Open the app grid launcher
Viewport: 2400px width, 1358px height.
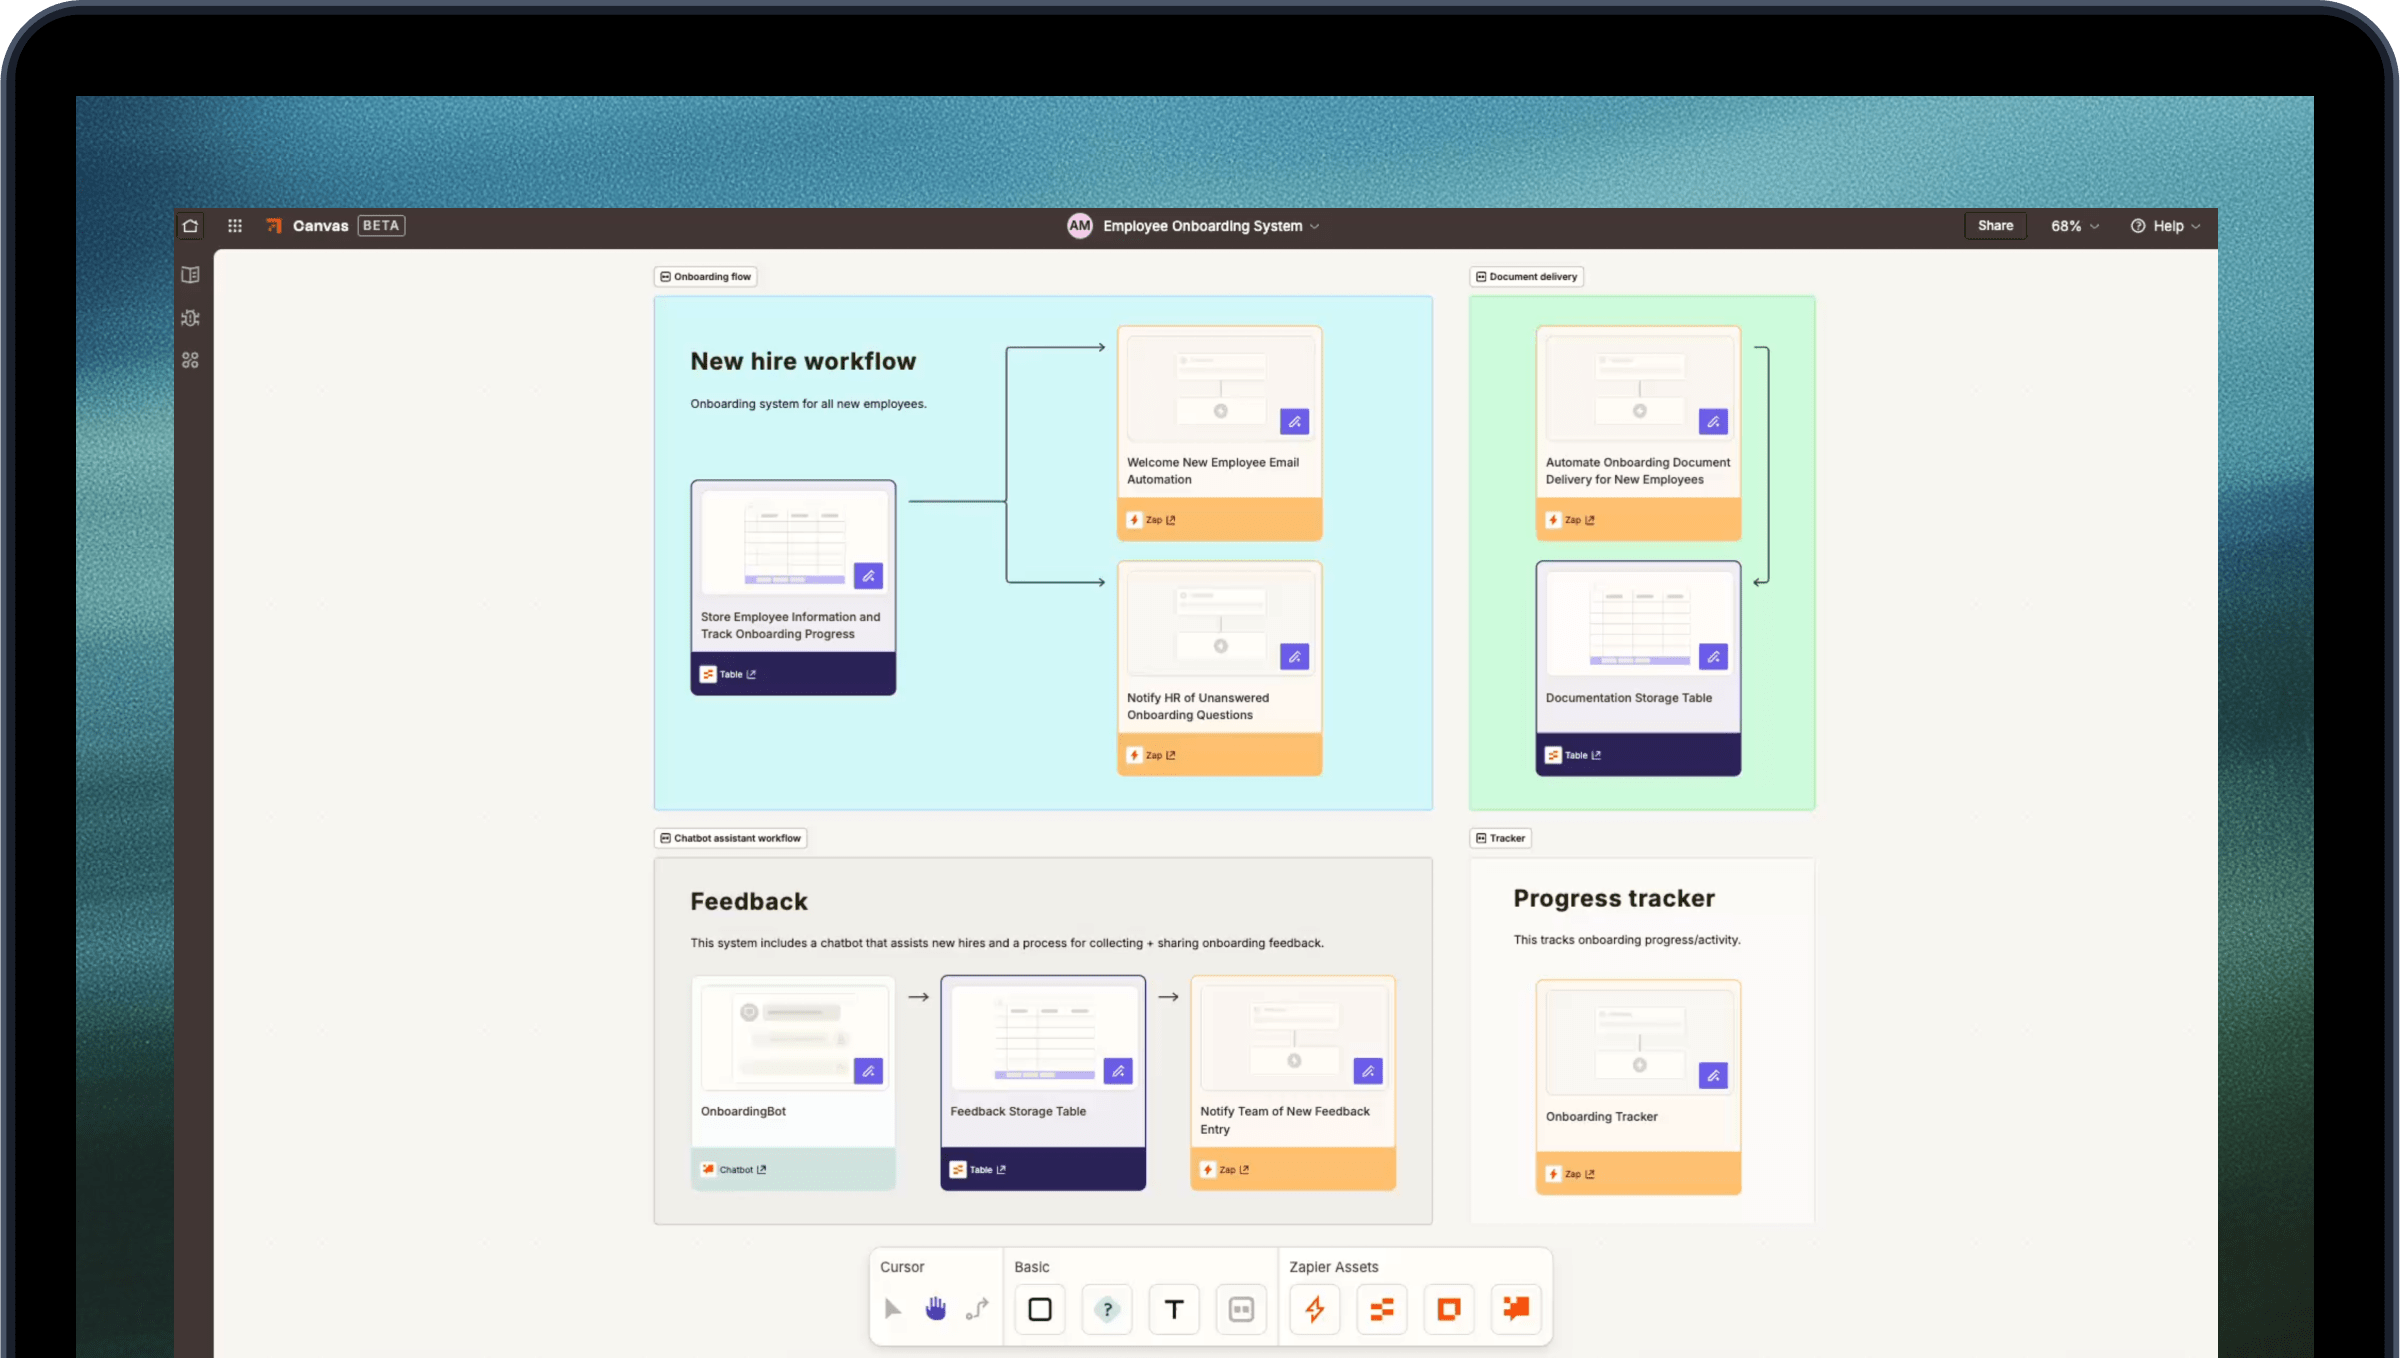(234, 225)
